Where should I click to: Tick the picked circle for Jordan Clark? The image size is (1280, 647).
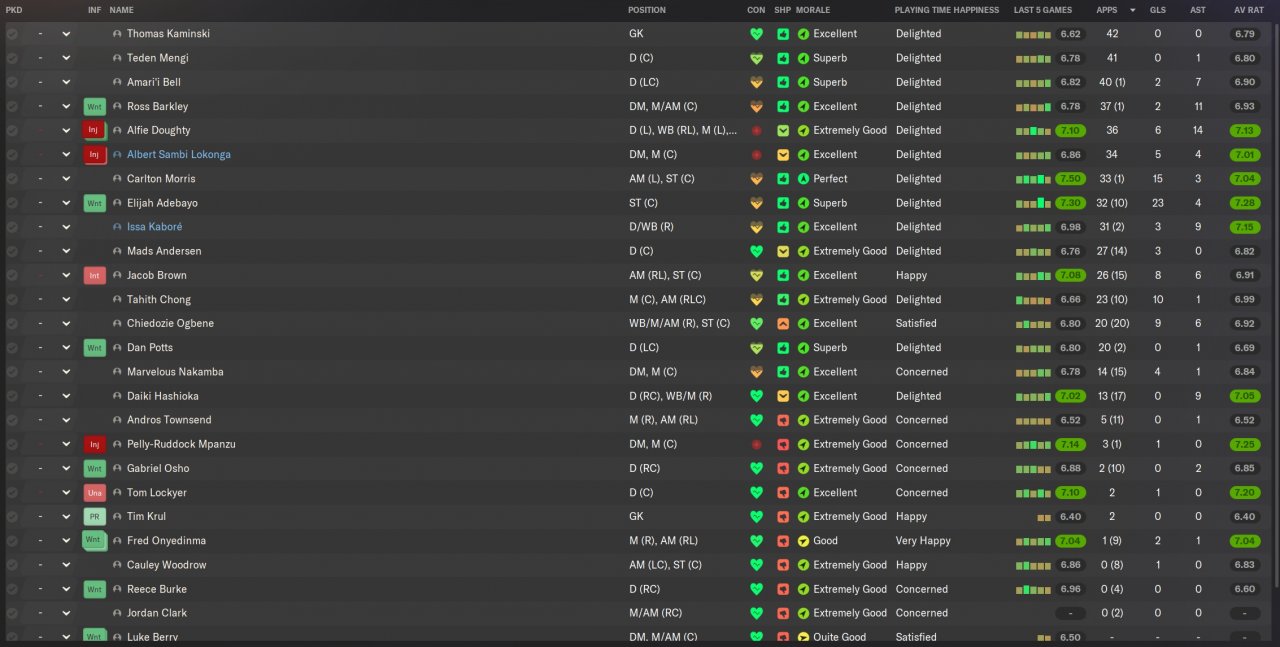(x=12, y=613)
